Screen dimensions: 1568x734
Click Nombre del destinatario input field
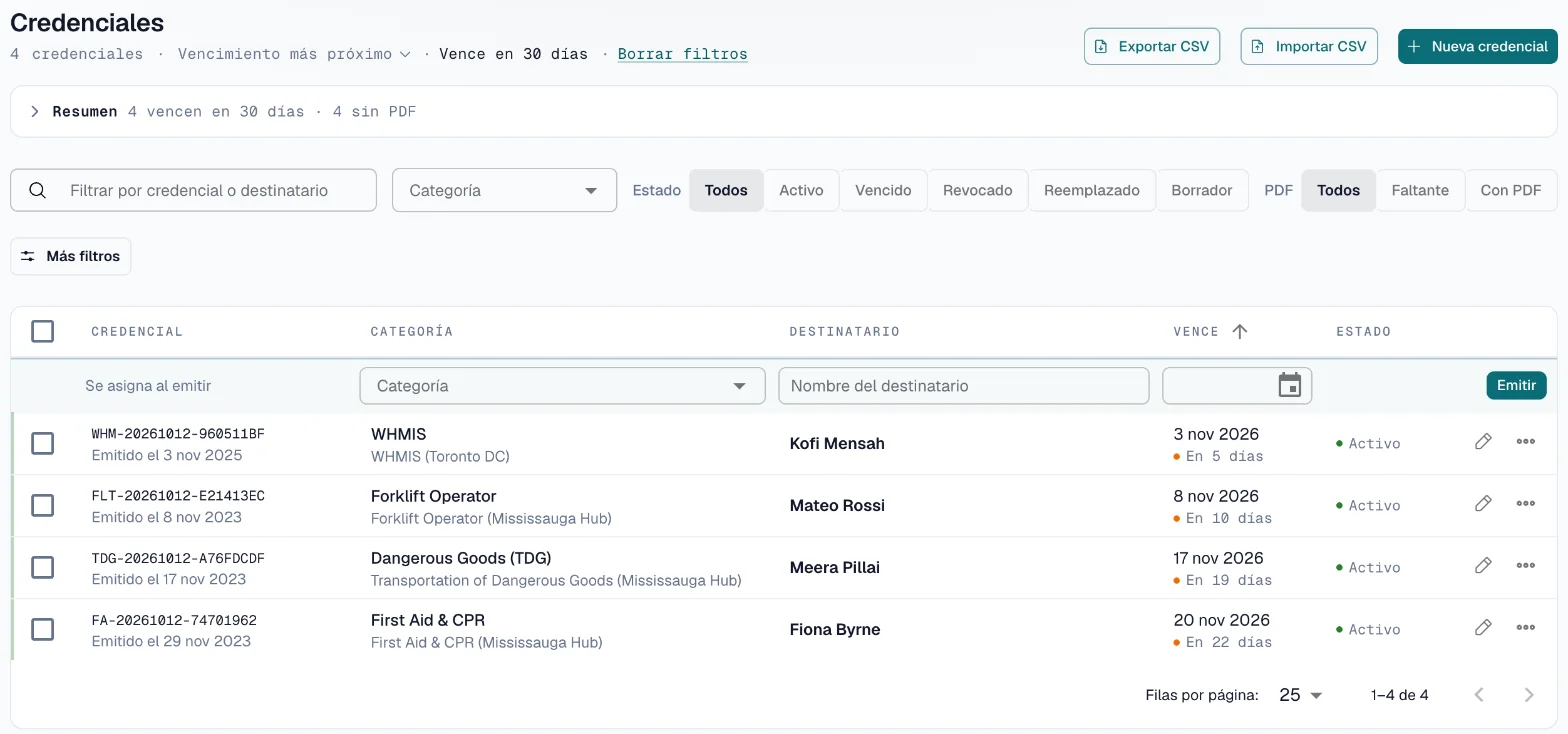[963, 385]
